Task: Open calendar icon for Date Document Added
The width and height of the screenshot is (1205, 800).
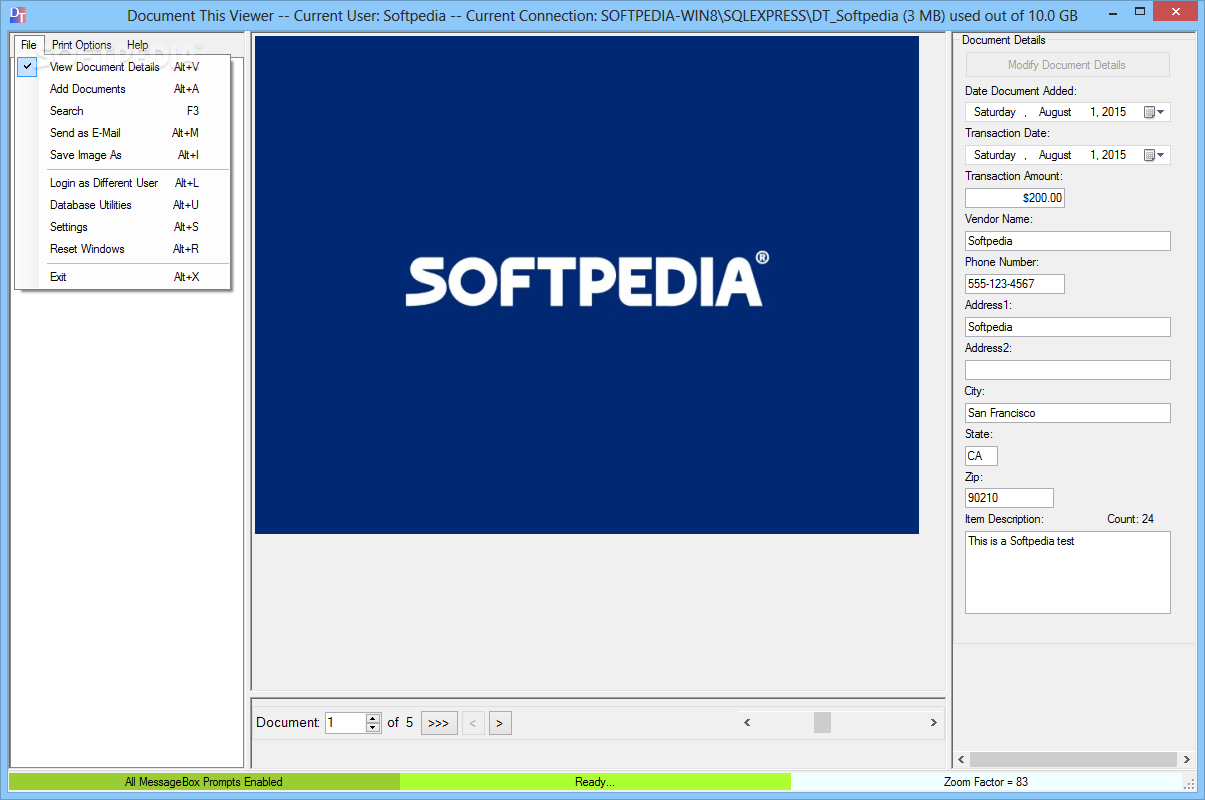Action: [x=1155, y=112]
